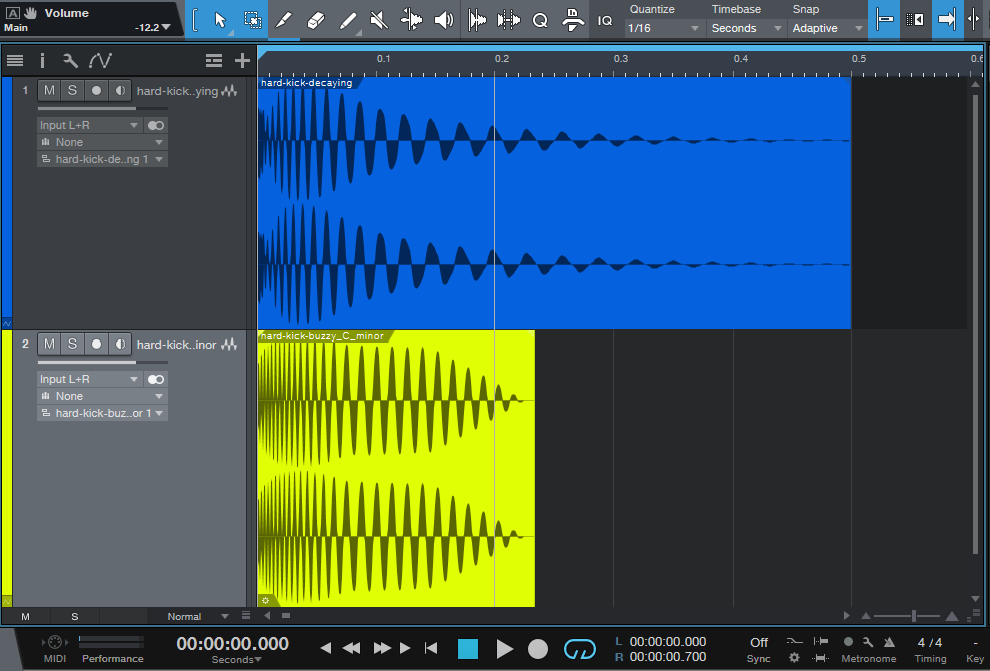Arm recording on track 1

click(x=96, y=90)
